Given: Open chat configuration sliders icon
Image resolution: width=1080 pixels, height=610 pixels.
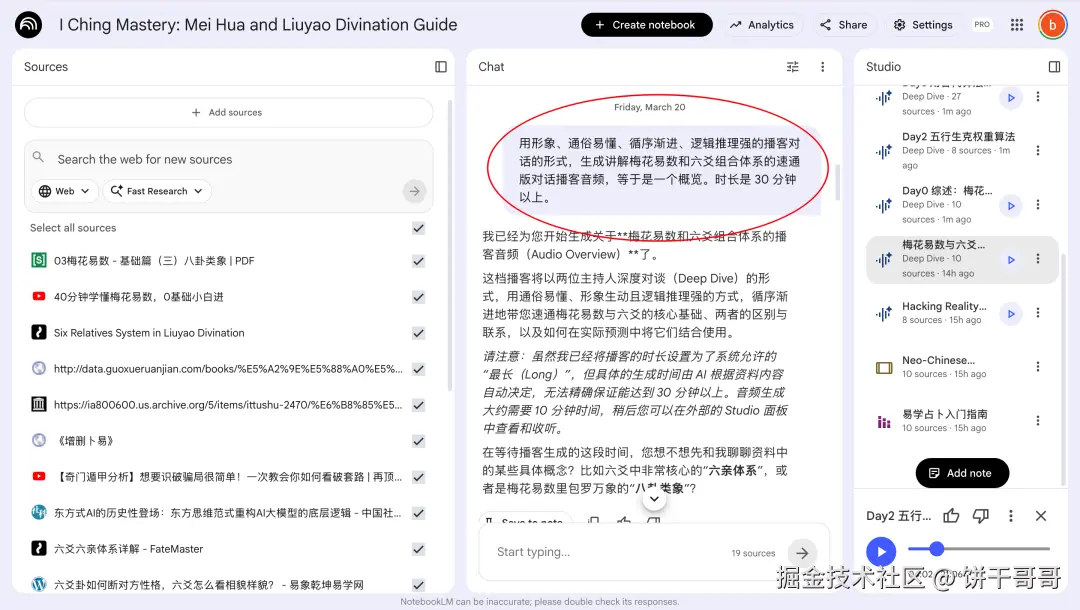Looking at the screenshot, I should coord(793,67).
